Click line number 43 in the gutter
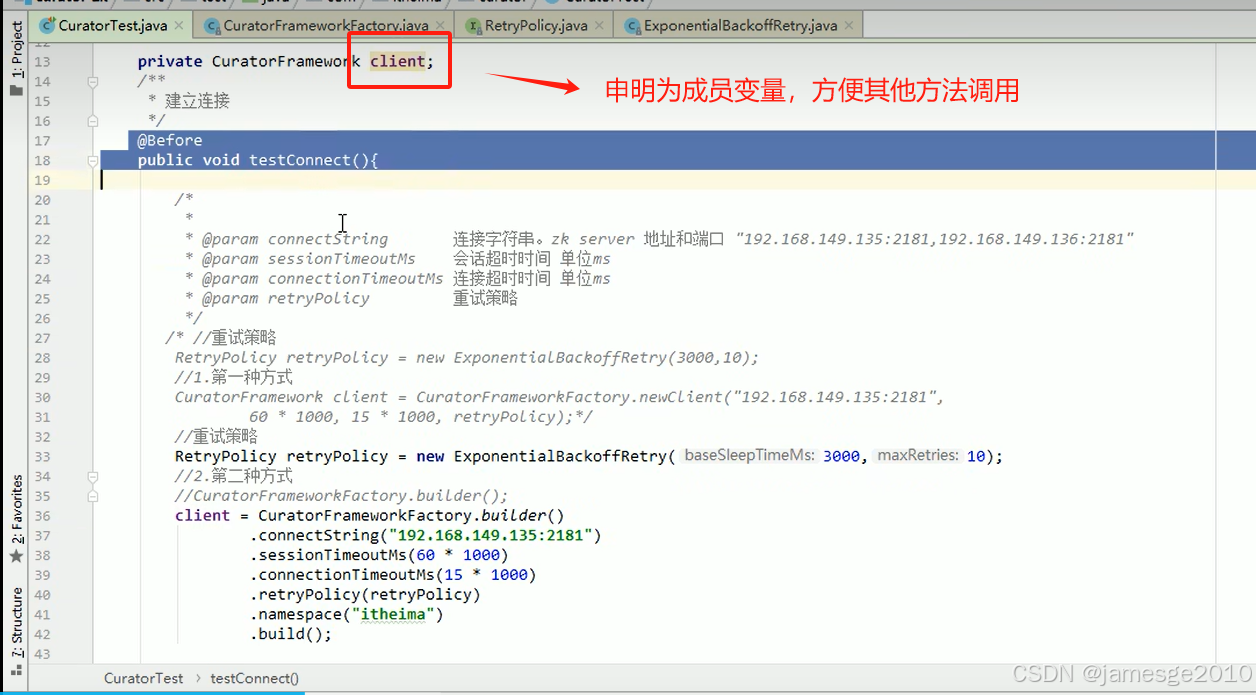Screen dimensions: 1256x695 pyautogui.click(x=41, y=654)
